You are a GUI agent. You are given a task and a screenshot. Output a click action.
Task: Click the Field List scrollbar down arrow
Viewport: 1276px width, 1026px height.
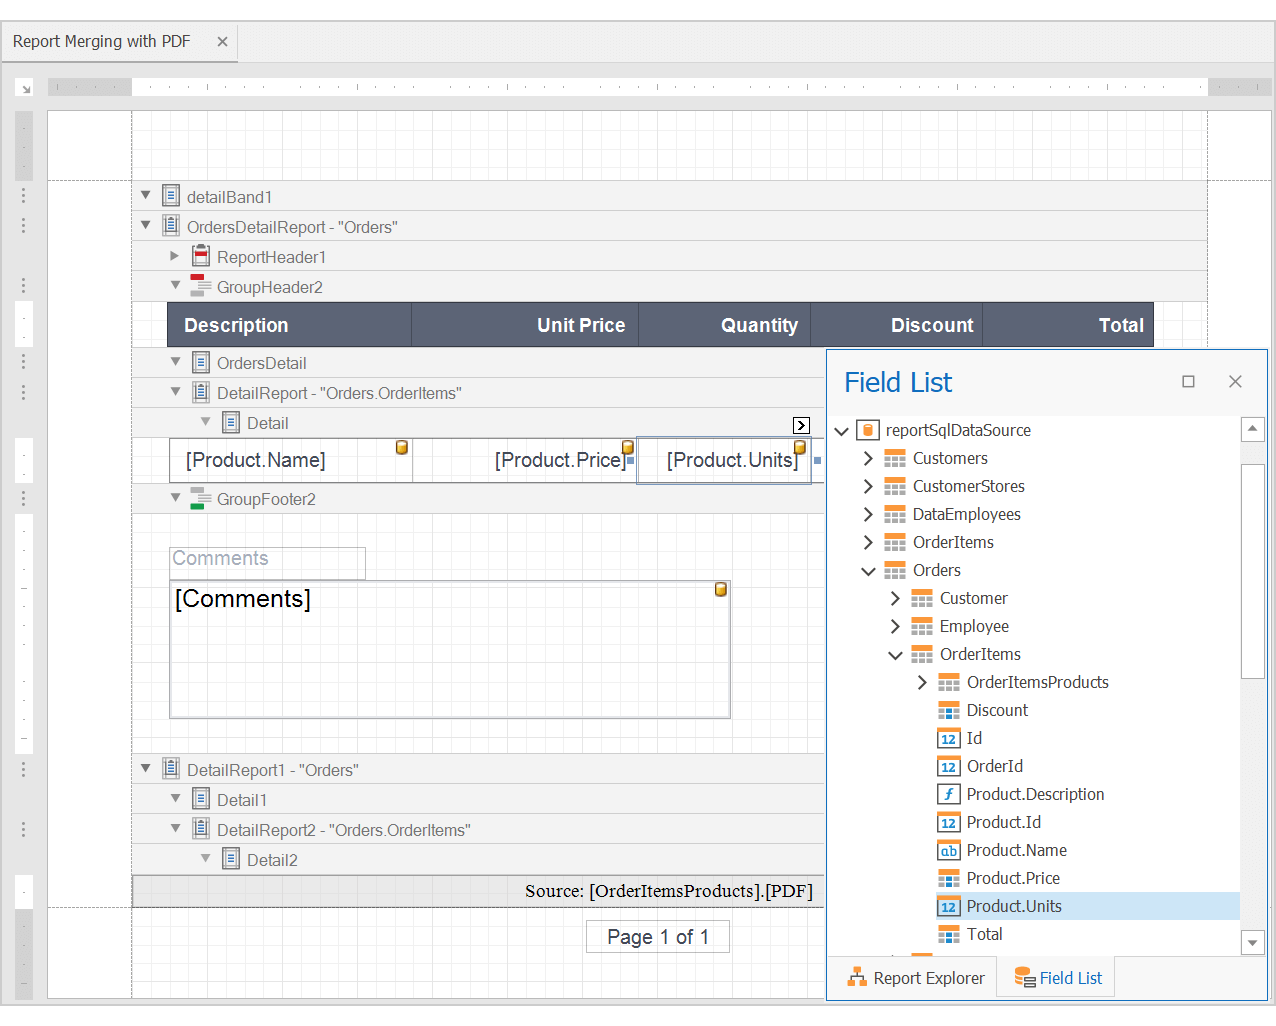[1253, 942]
